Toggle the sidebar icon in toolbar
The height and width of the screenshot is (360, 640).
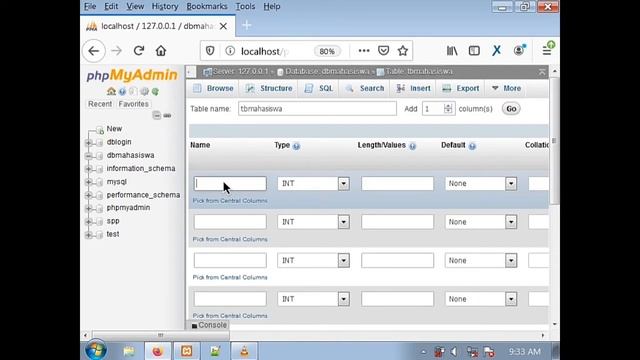point(474,51)
